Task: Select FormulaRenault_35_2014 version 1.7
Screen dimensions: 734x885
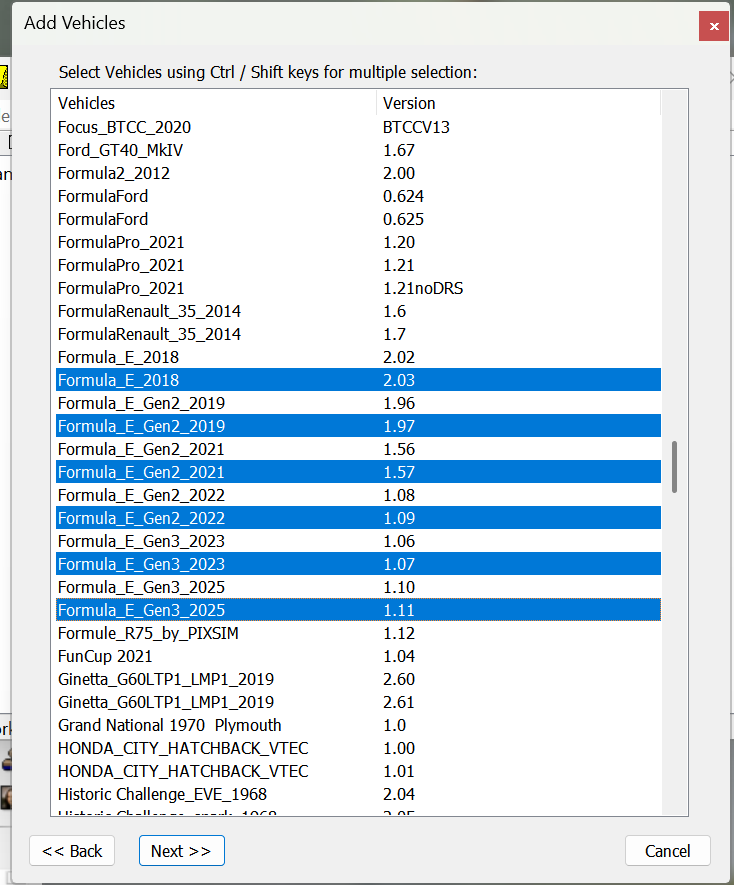Action: coord(359,334)
